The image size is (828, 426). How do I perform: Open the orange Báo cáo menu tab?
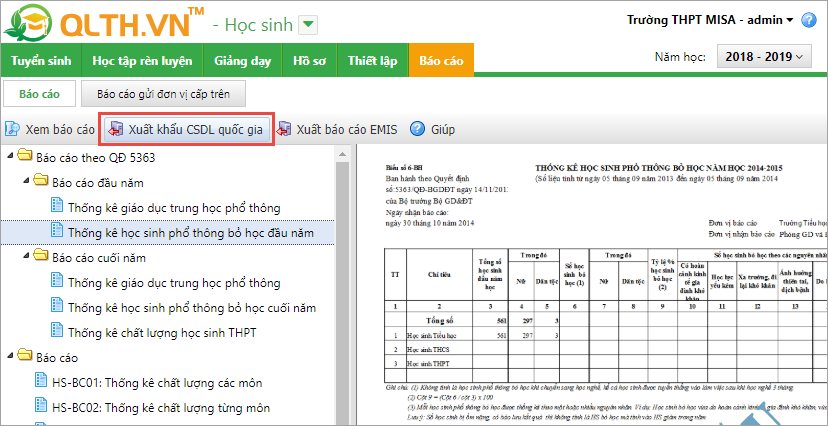[x=441, y=61]
